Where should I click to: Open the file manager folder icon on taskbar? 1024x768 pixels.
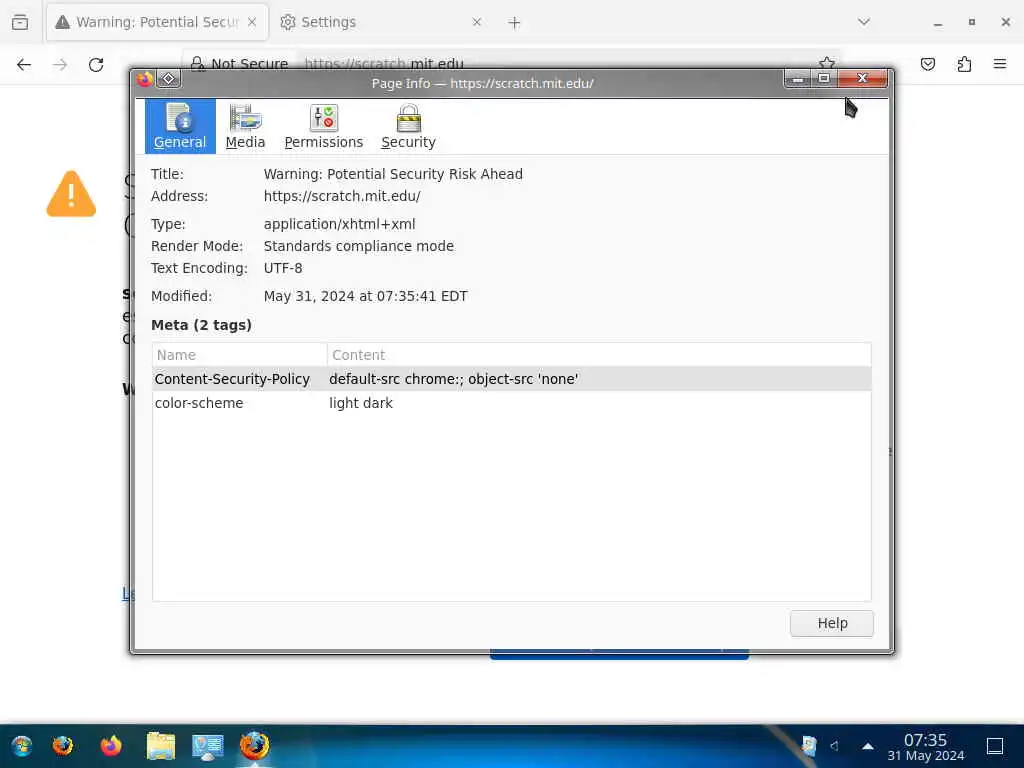coord(161,746)
